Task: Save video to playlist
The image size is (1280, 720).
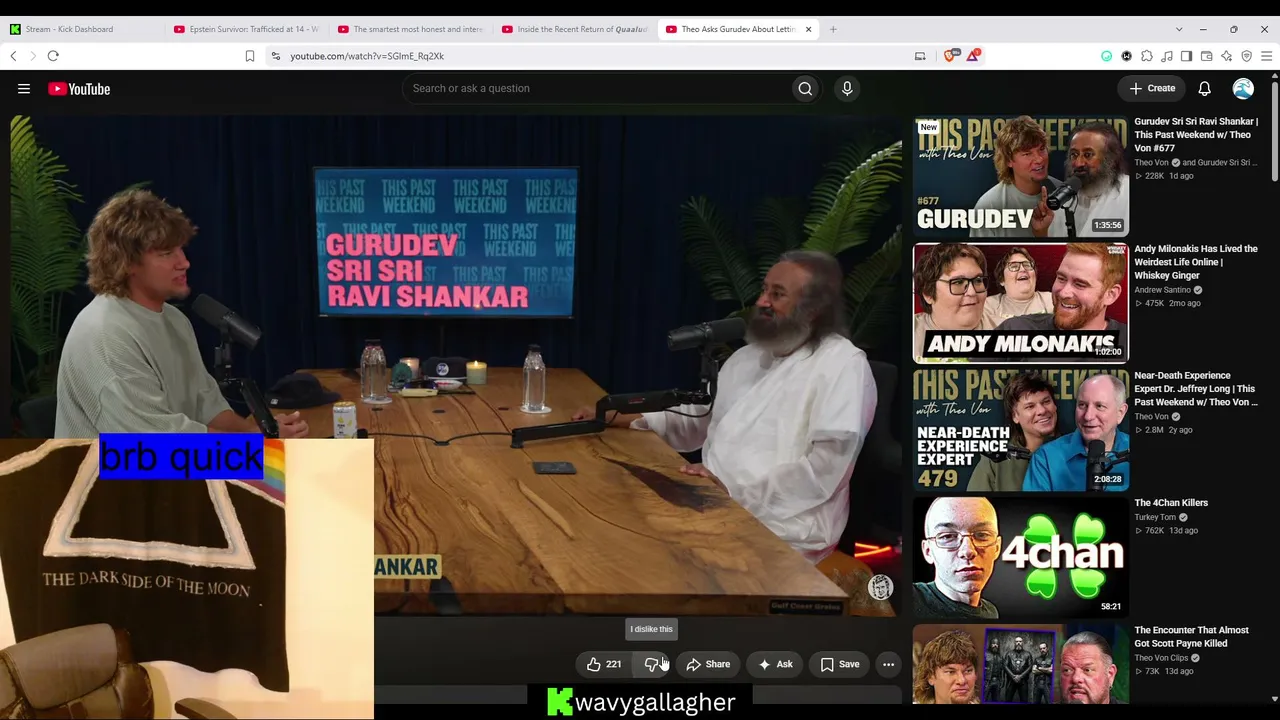Action: (x=840, y=664)
